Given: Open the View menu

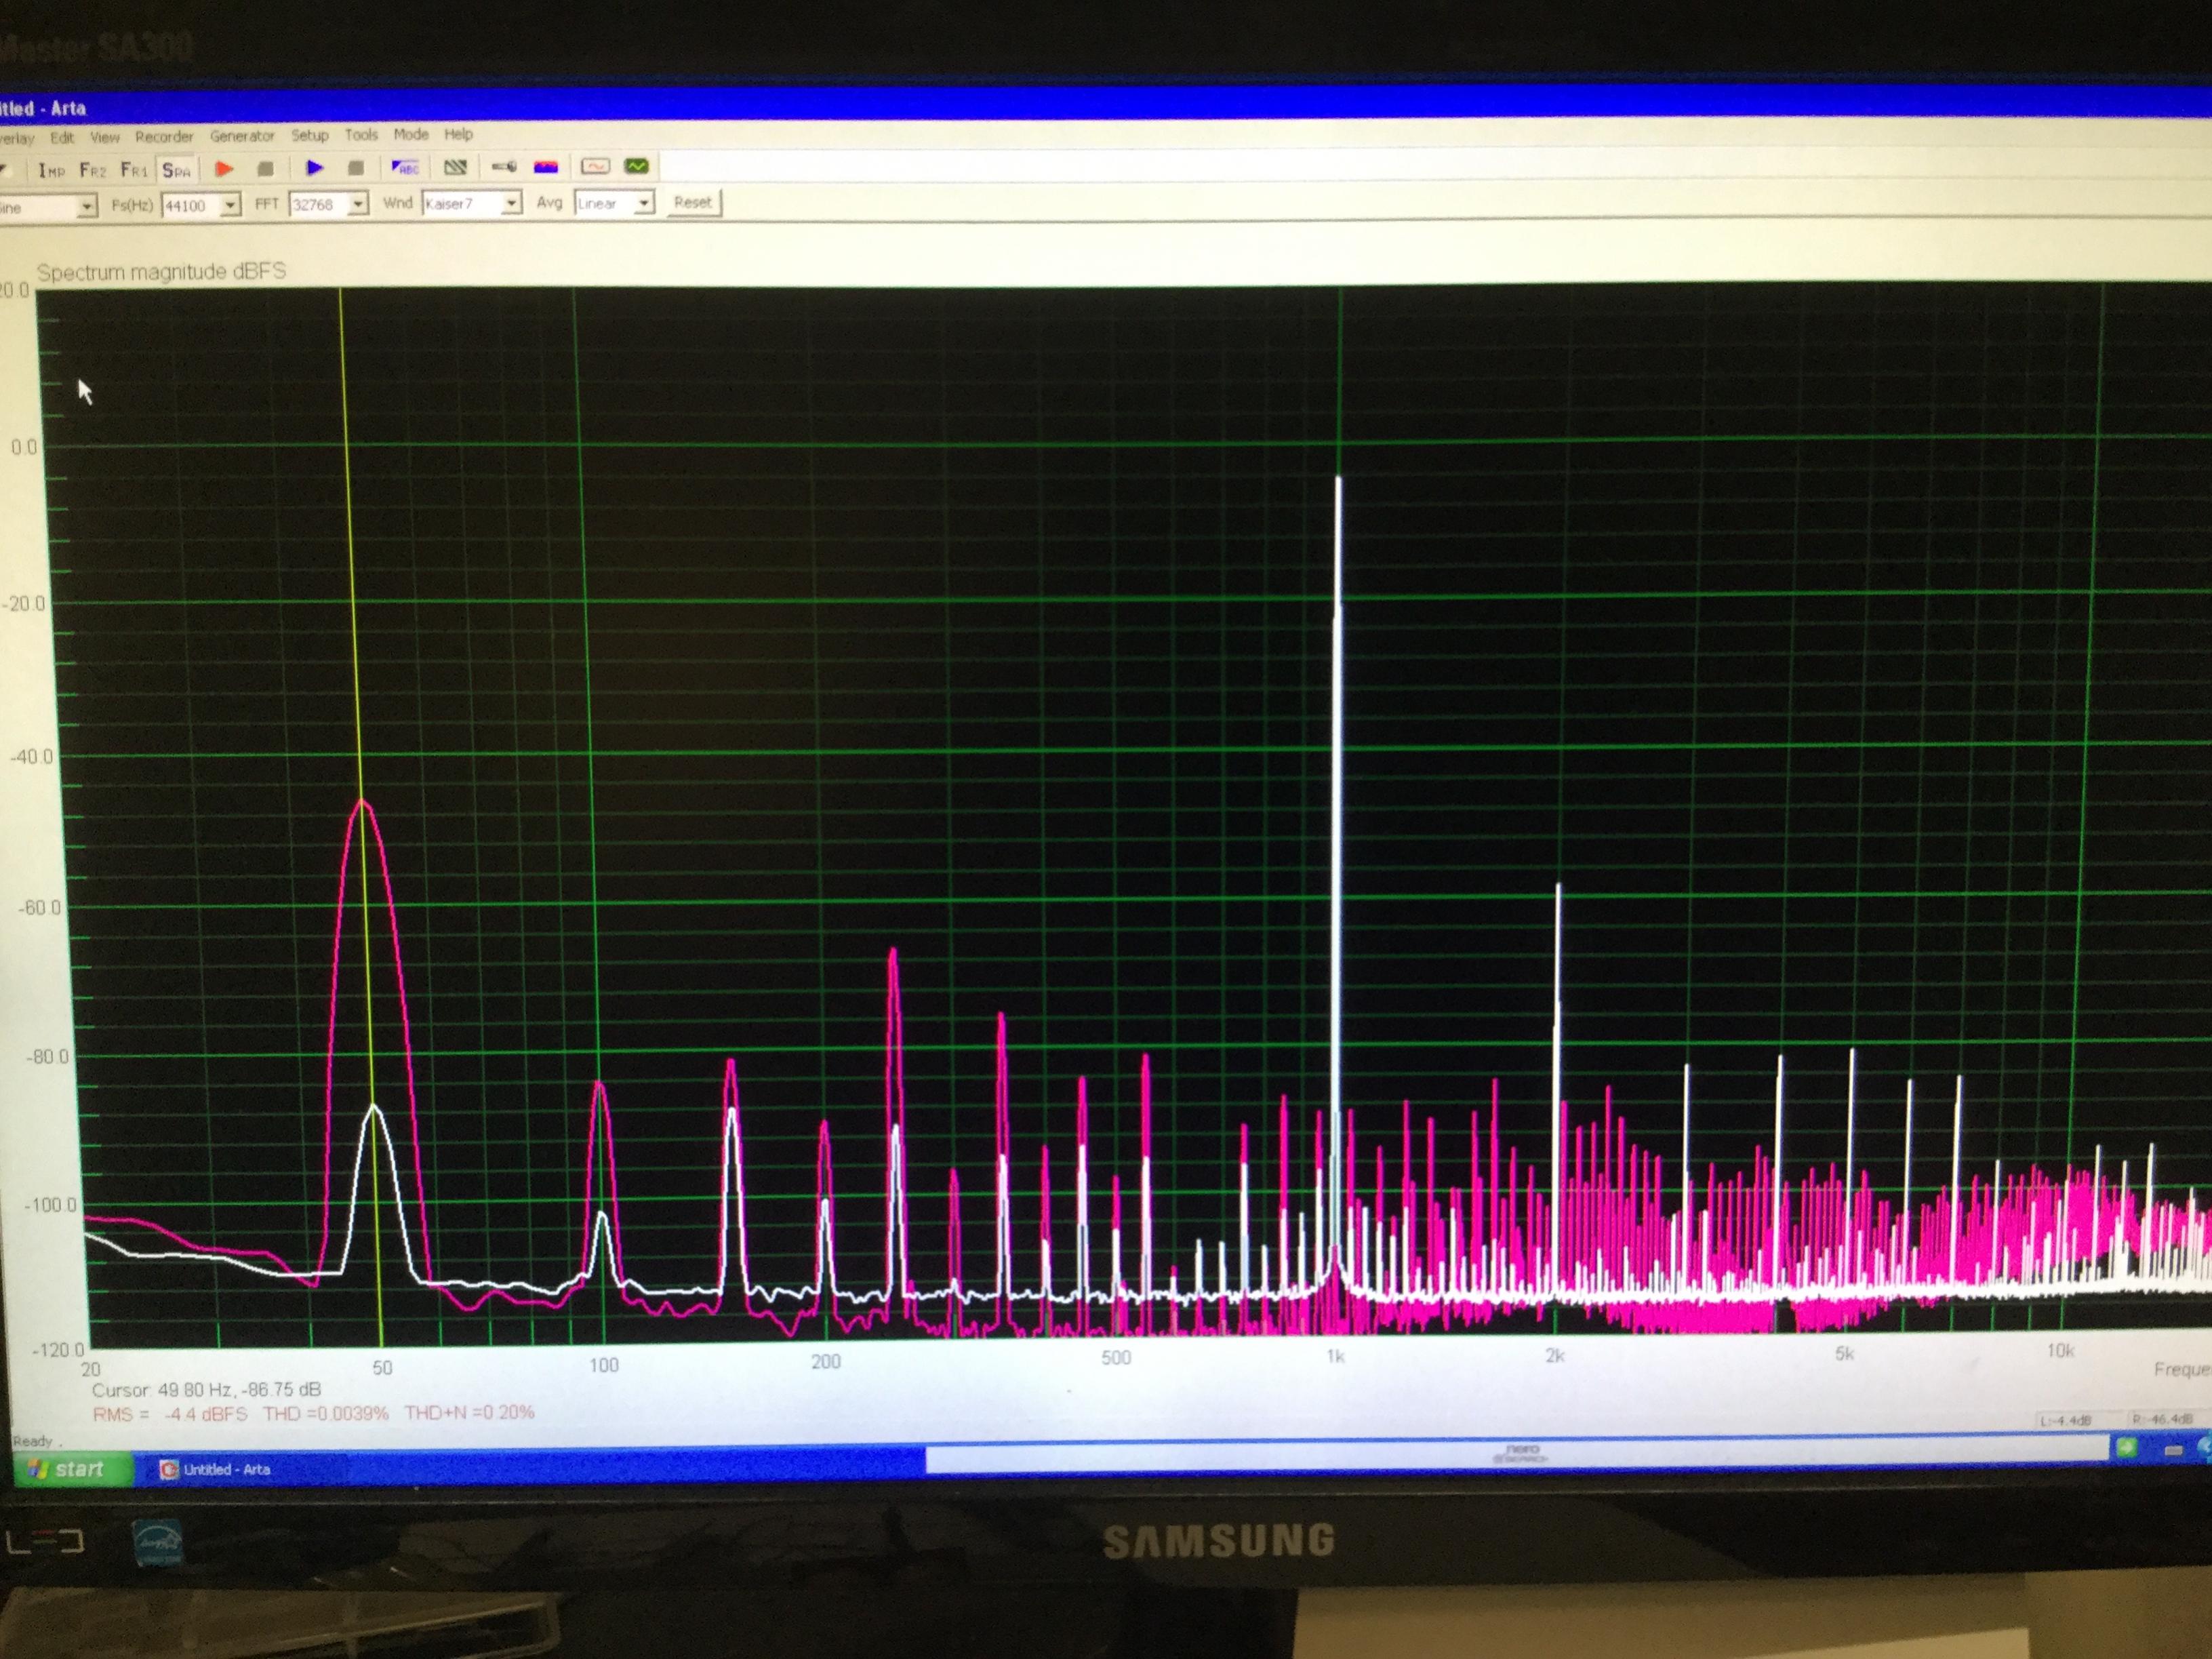Looking at the screenshot, I should tap(105, 137).
